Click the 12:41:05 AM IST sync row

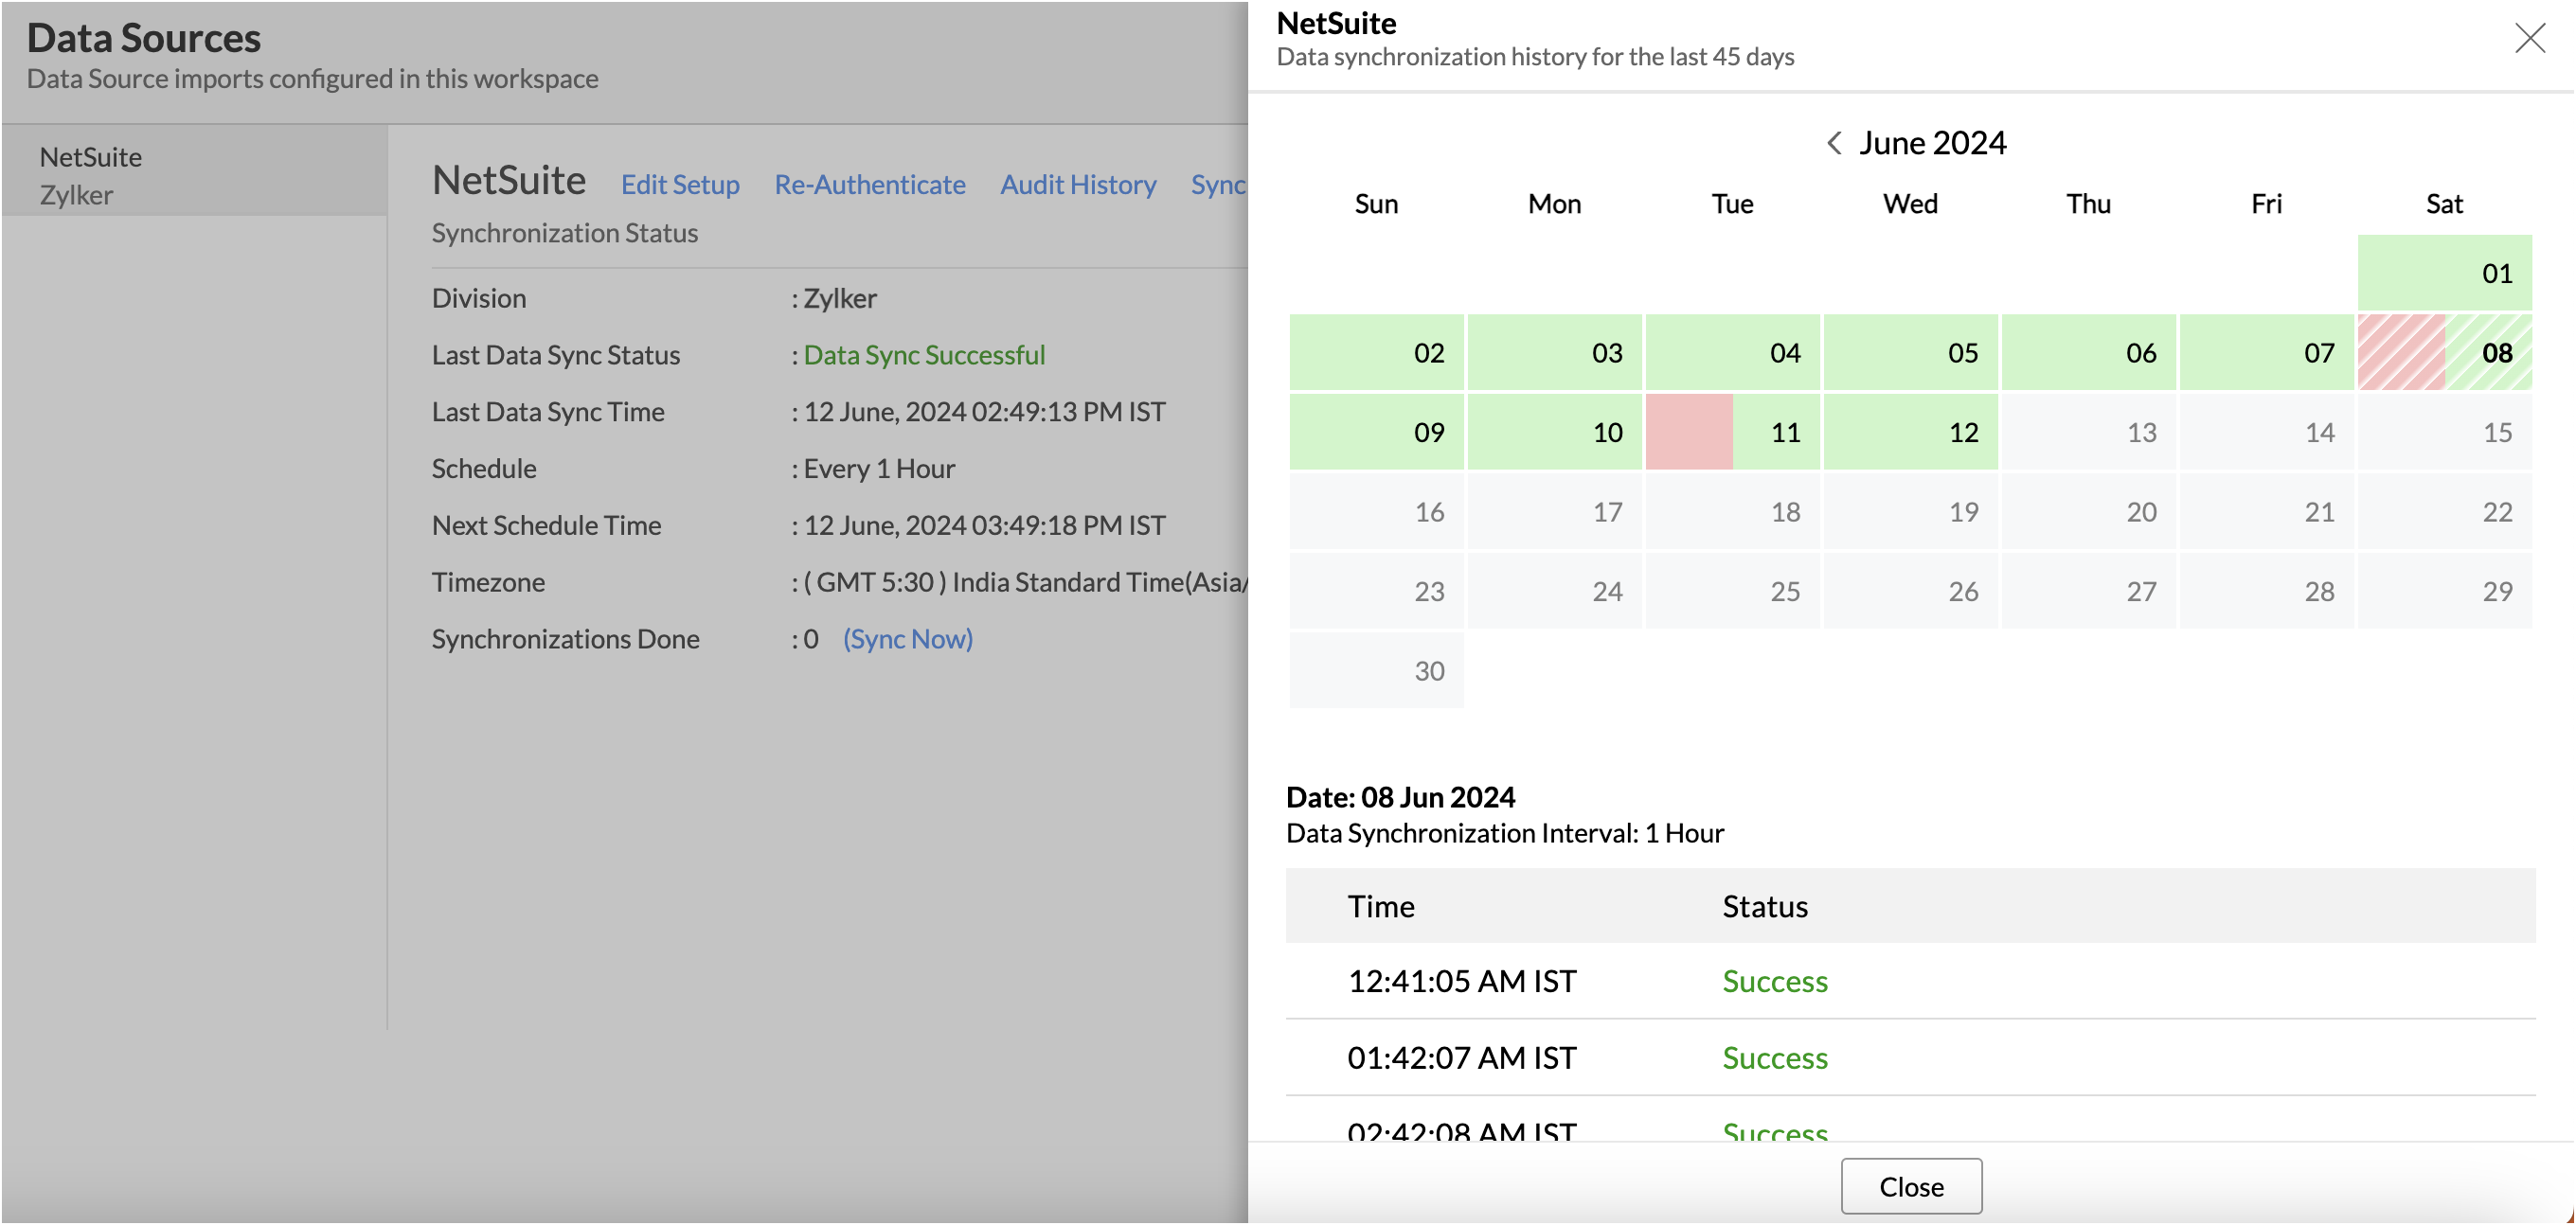click(x=1910, y=981)
